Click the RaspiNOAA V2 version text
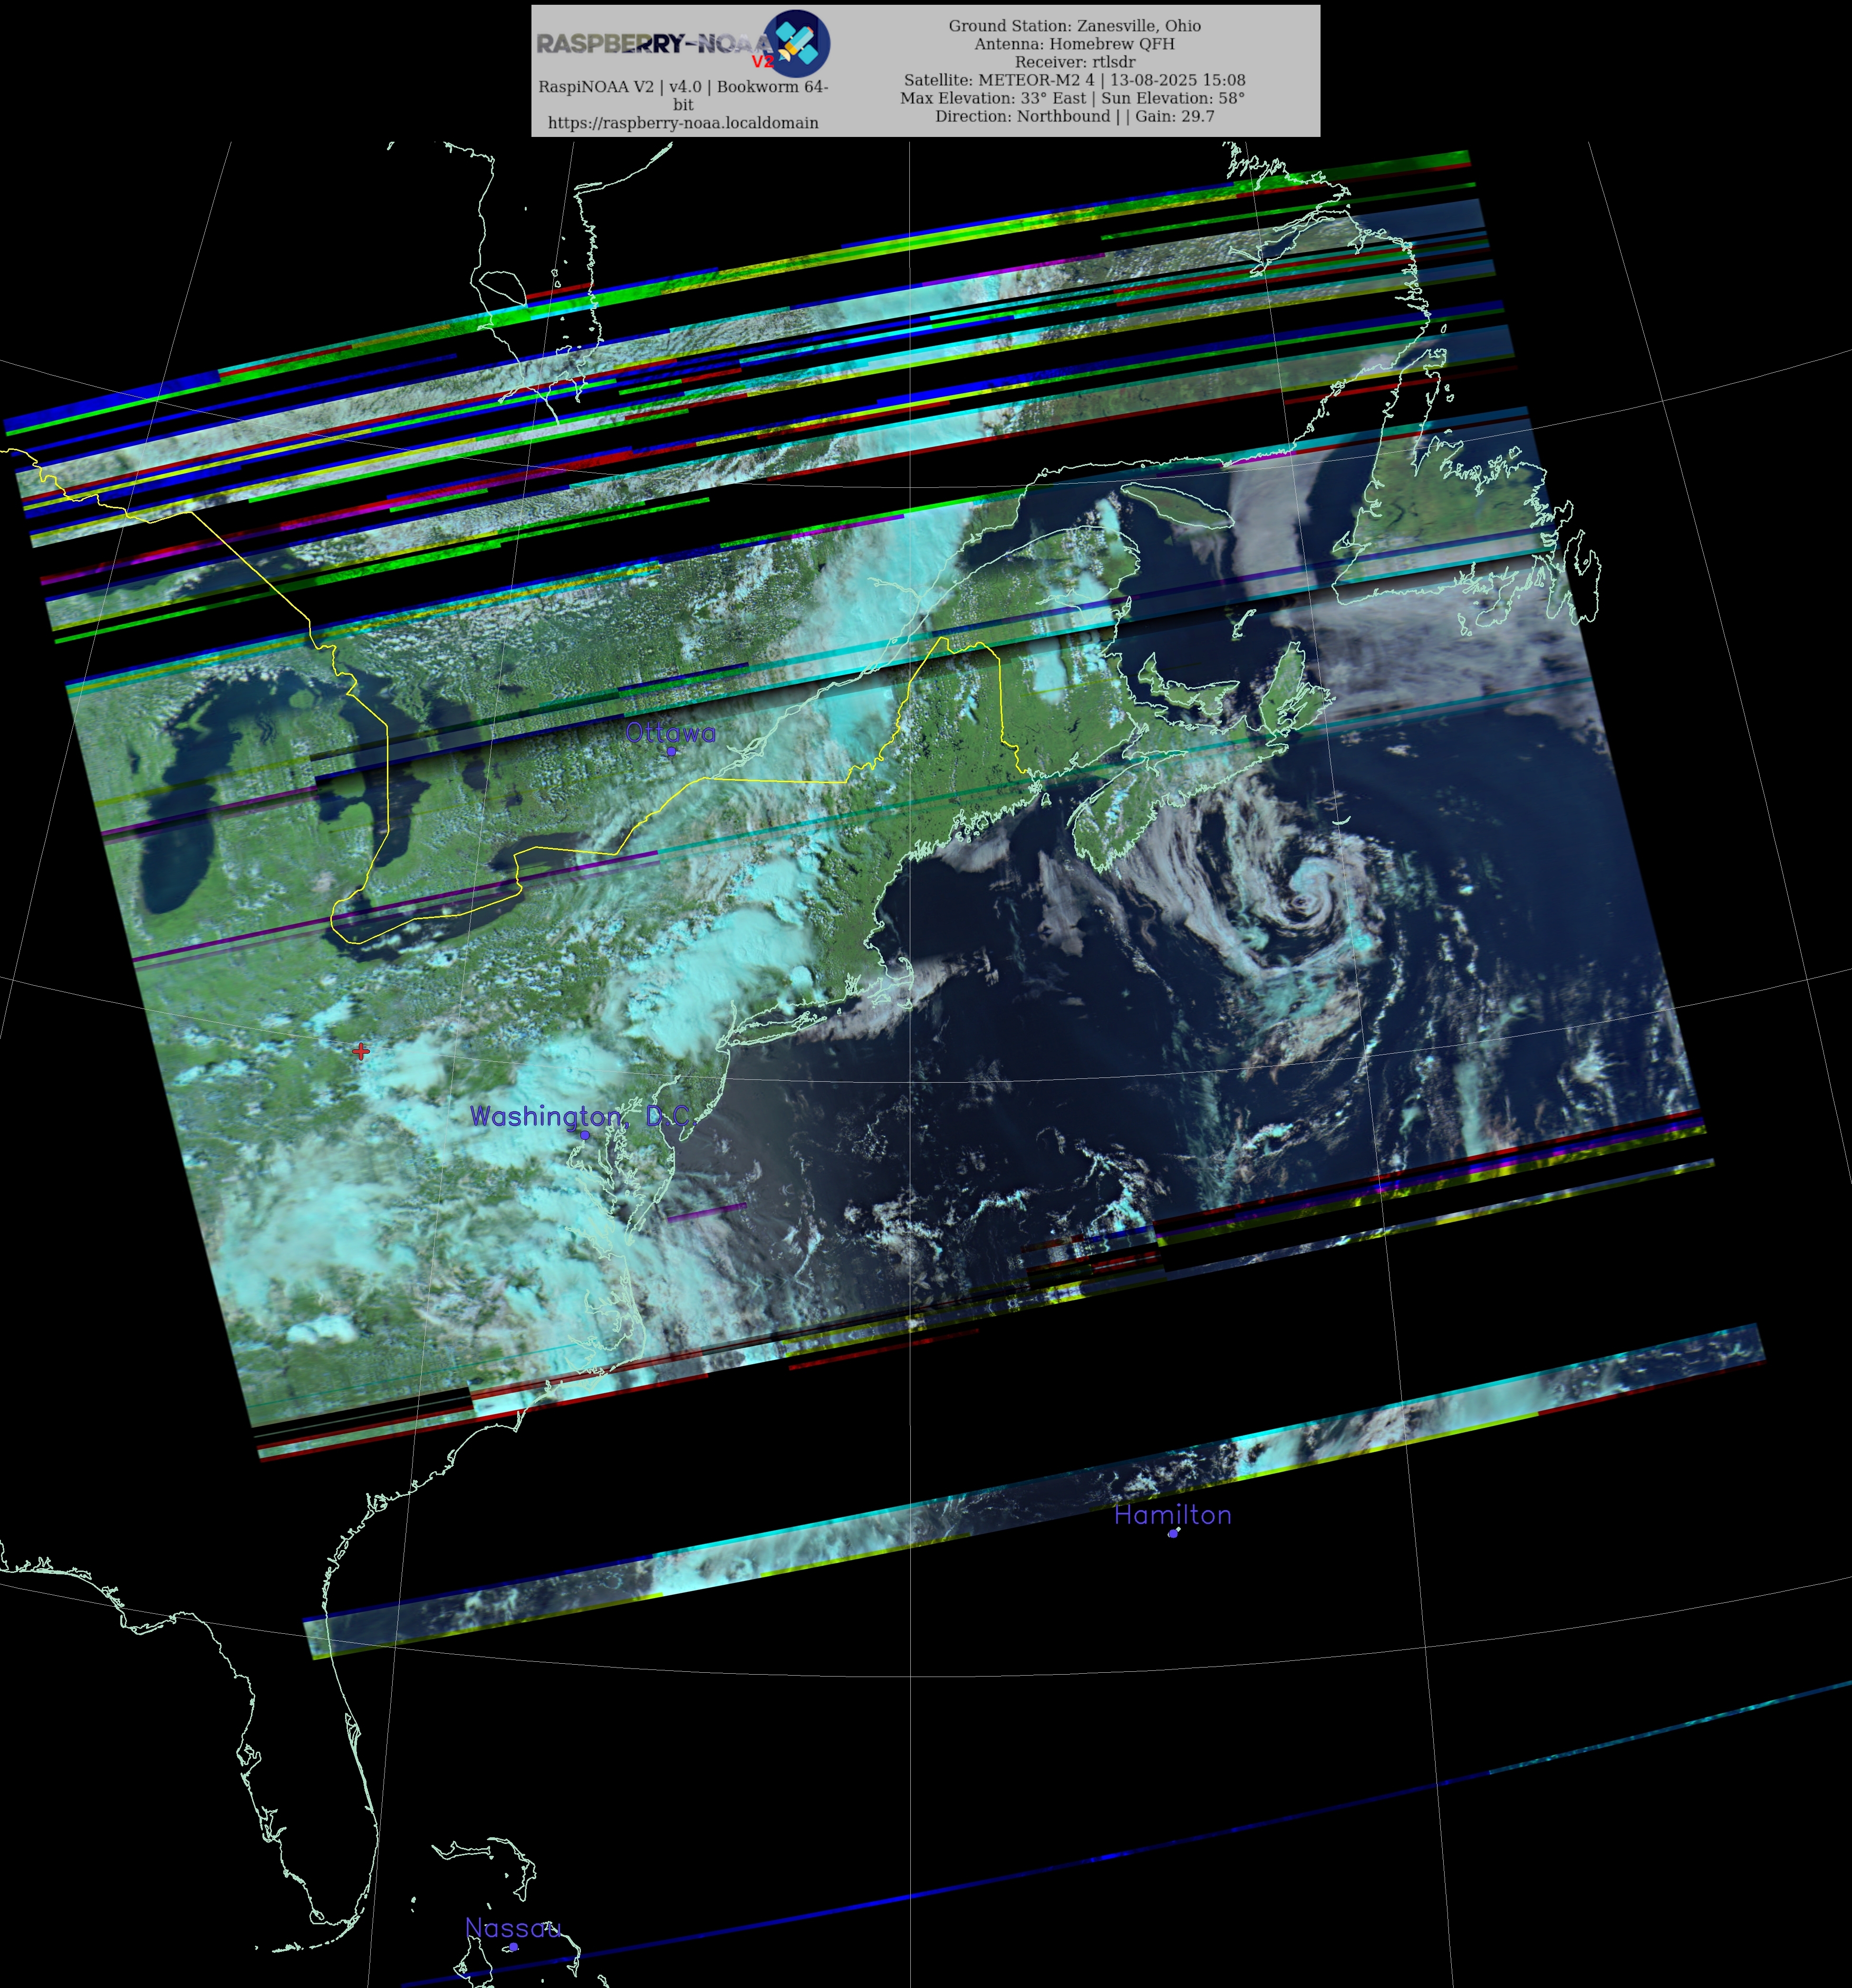 tap(683, 87)
